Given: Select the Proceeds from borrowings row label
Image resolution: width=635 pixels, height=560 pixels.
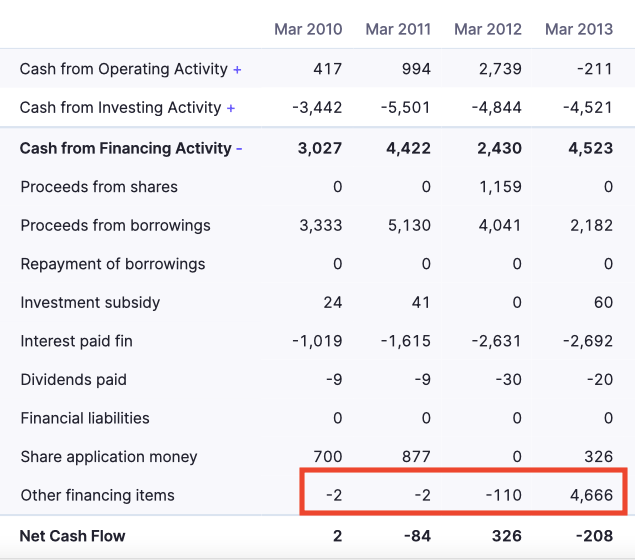Looking at the screenshot, I should coord(115,225).
